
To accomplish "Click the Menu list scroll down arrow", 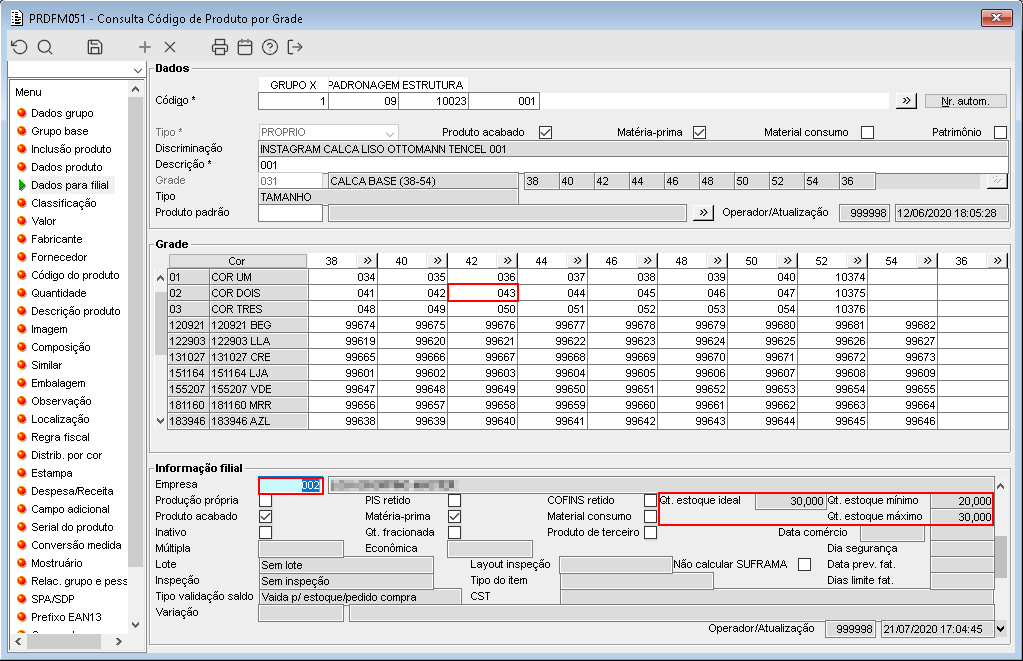I will [x=135, y=624].
